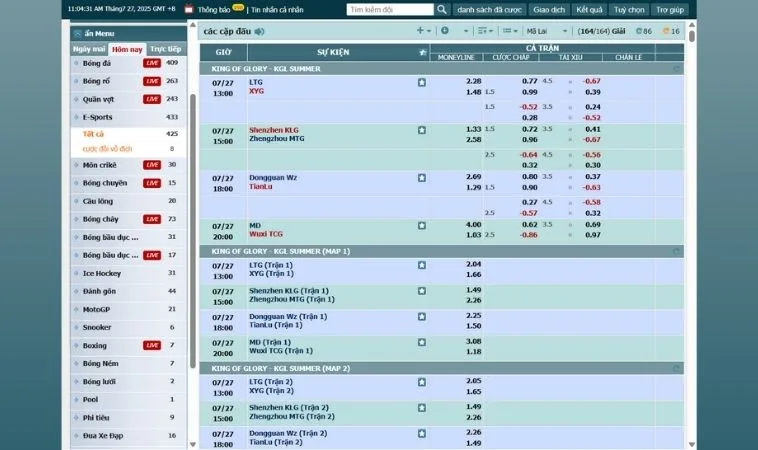
Task: Click the sidebar vertical scrollbar
Action: point(193,200)
